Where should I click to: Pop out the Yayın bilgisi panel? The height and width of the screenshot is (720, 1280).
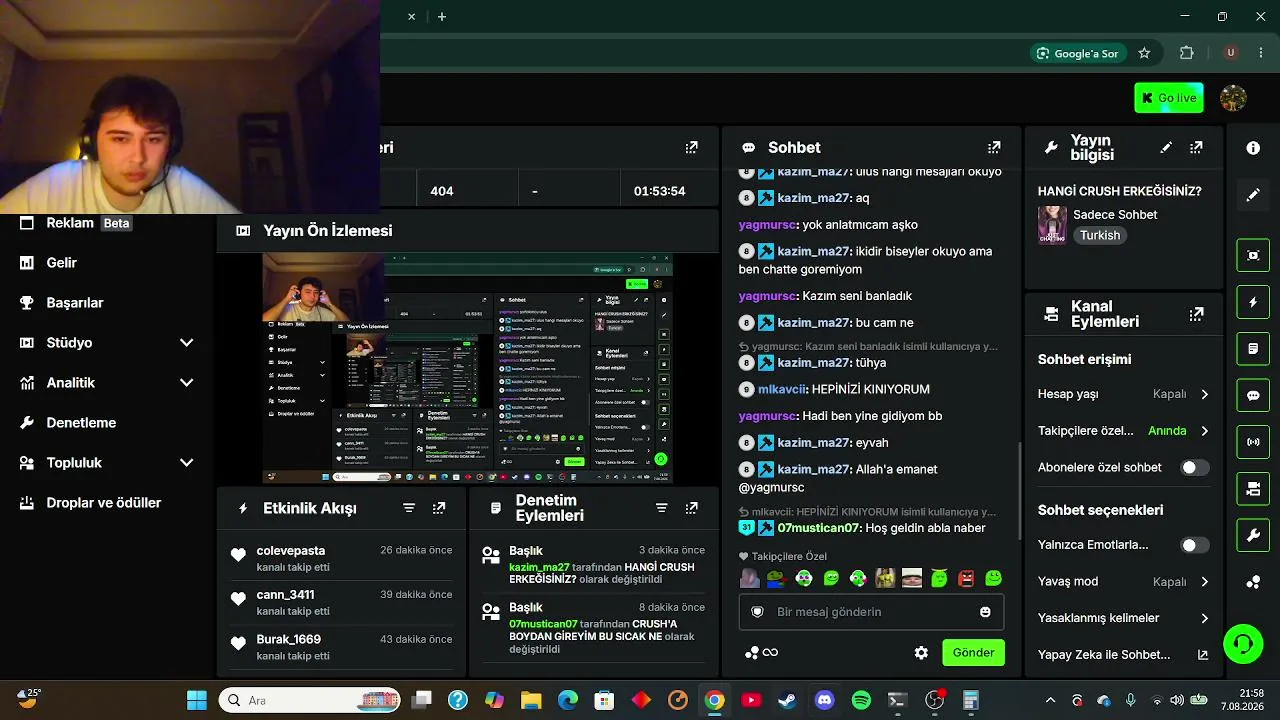tap(1196, 147)
